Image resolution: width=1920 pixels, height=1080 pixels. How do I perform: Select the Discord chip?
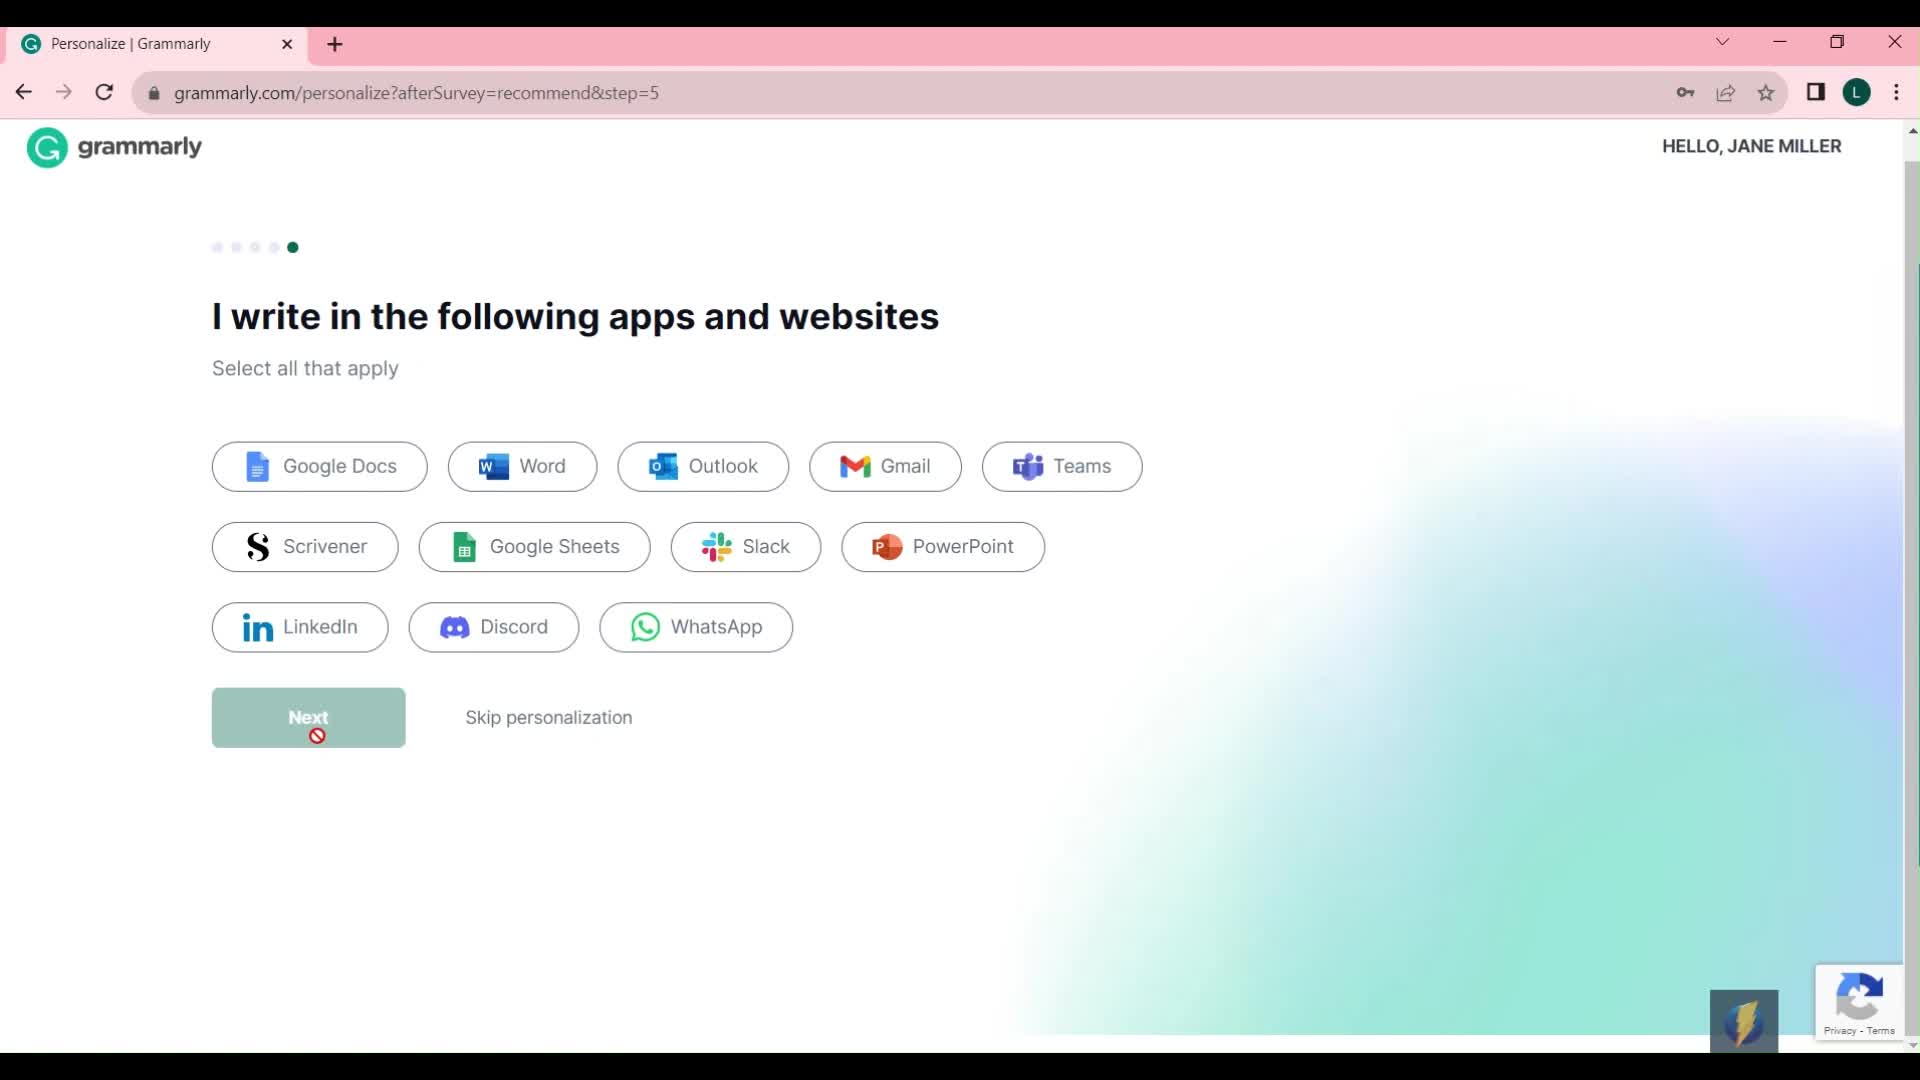pyautogui.click(x=494, y=627)
